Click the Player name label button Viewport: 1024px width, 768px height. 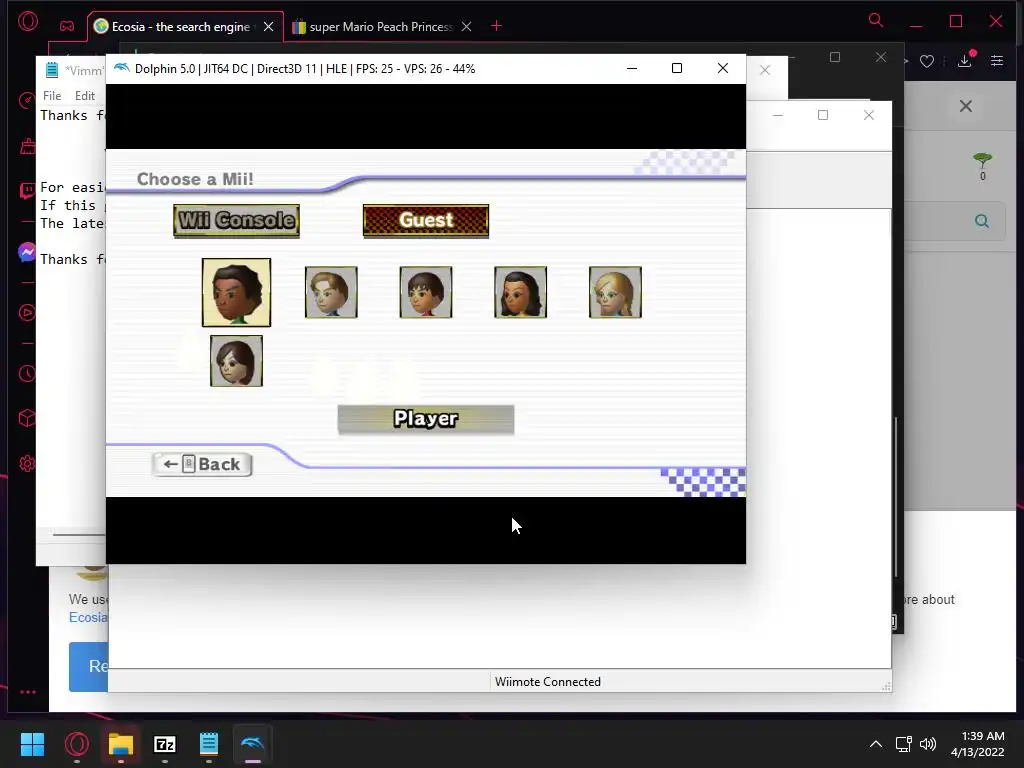426,419
